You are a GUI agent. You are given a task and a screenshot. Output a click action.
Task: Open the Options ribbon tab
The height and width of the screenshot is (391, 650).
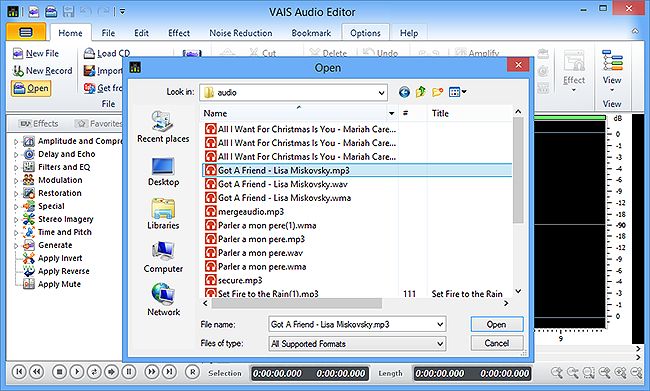(x=365, y=33)
